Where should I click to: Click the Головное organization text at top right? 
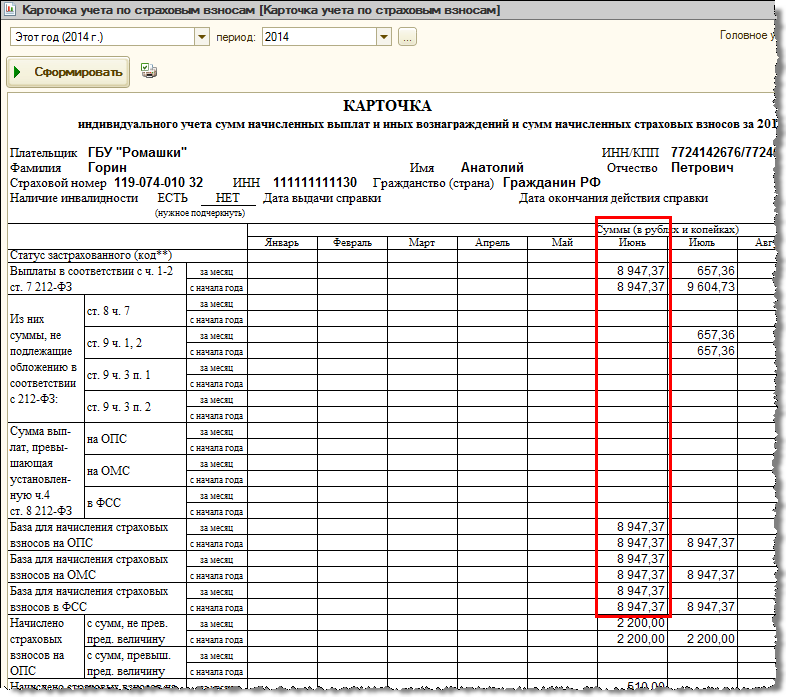tap(747, 35)
